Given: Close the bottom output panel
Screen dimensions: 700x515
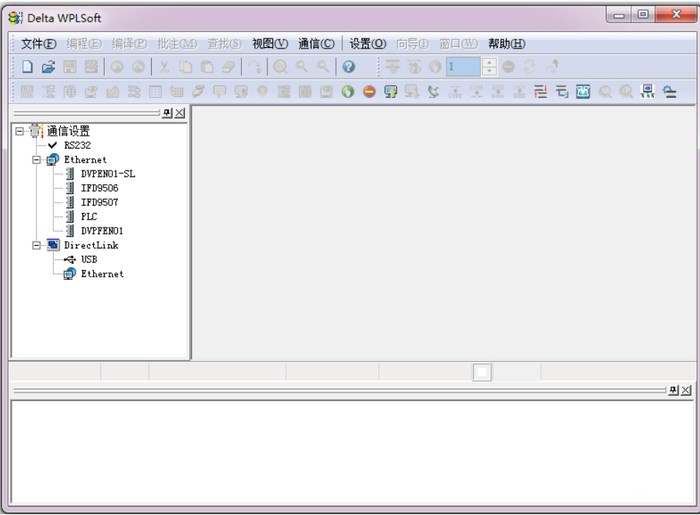Looking at the screenshot, I should [686, 390].
